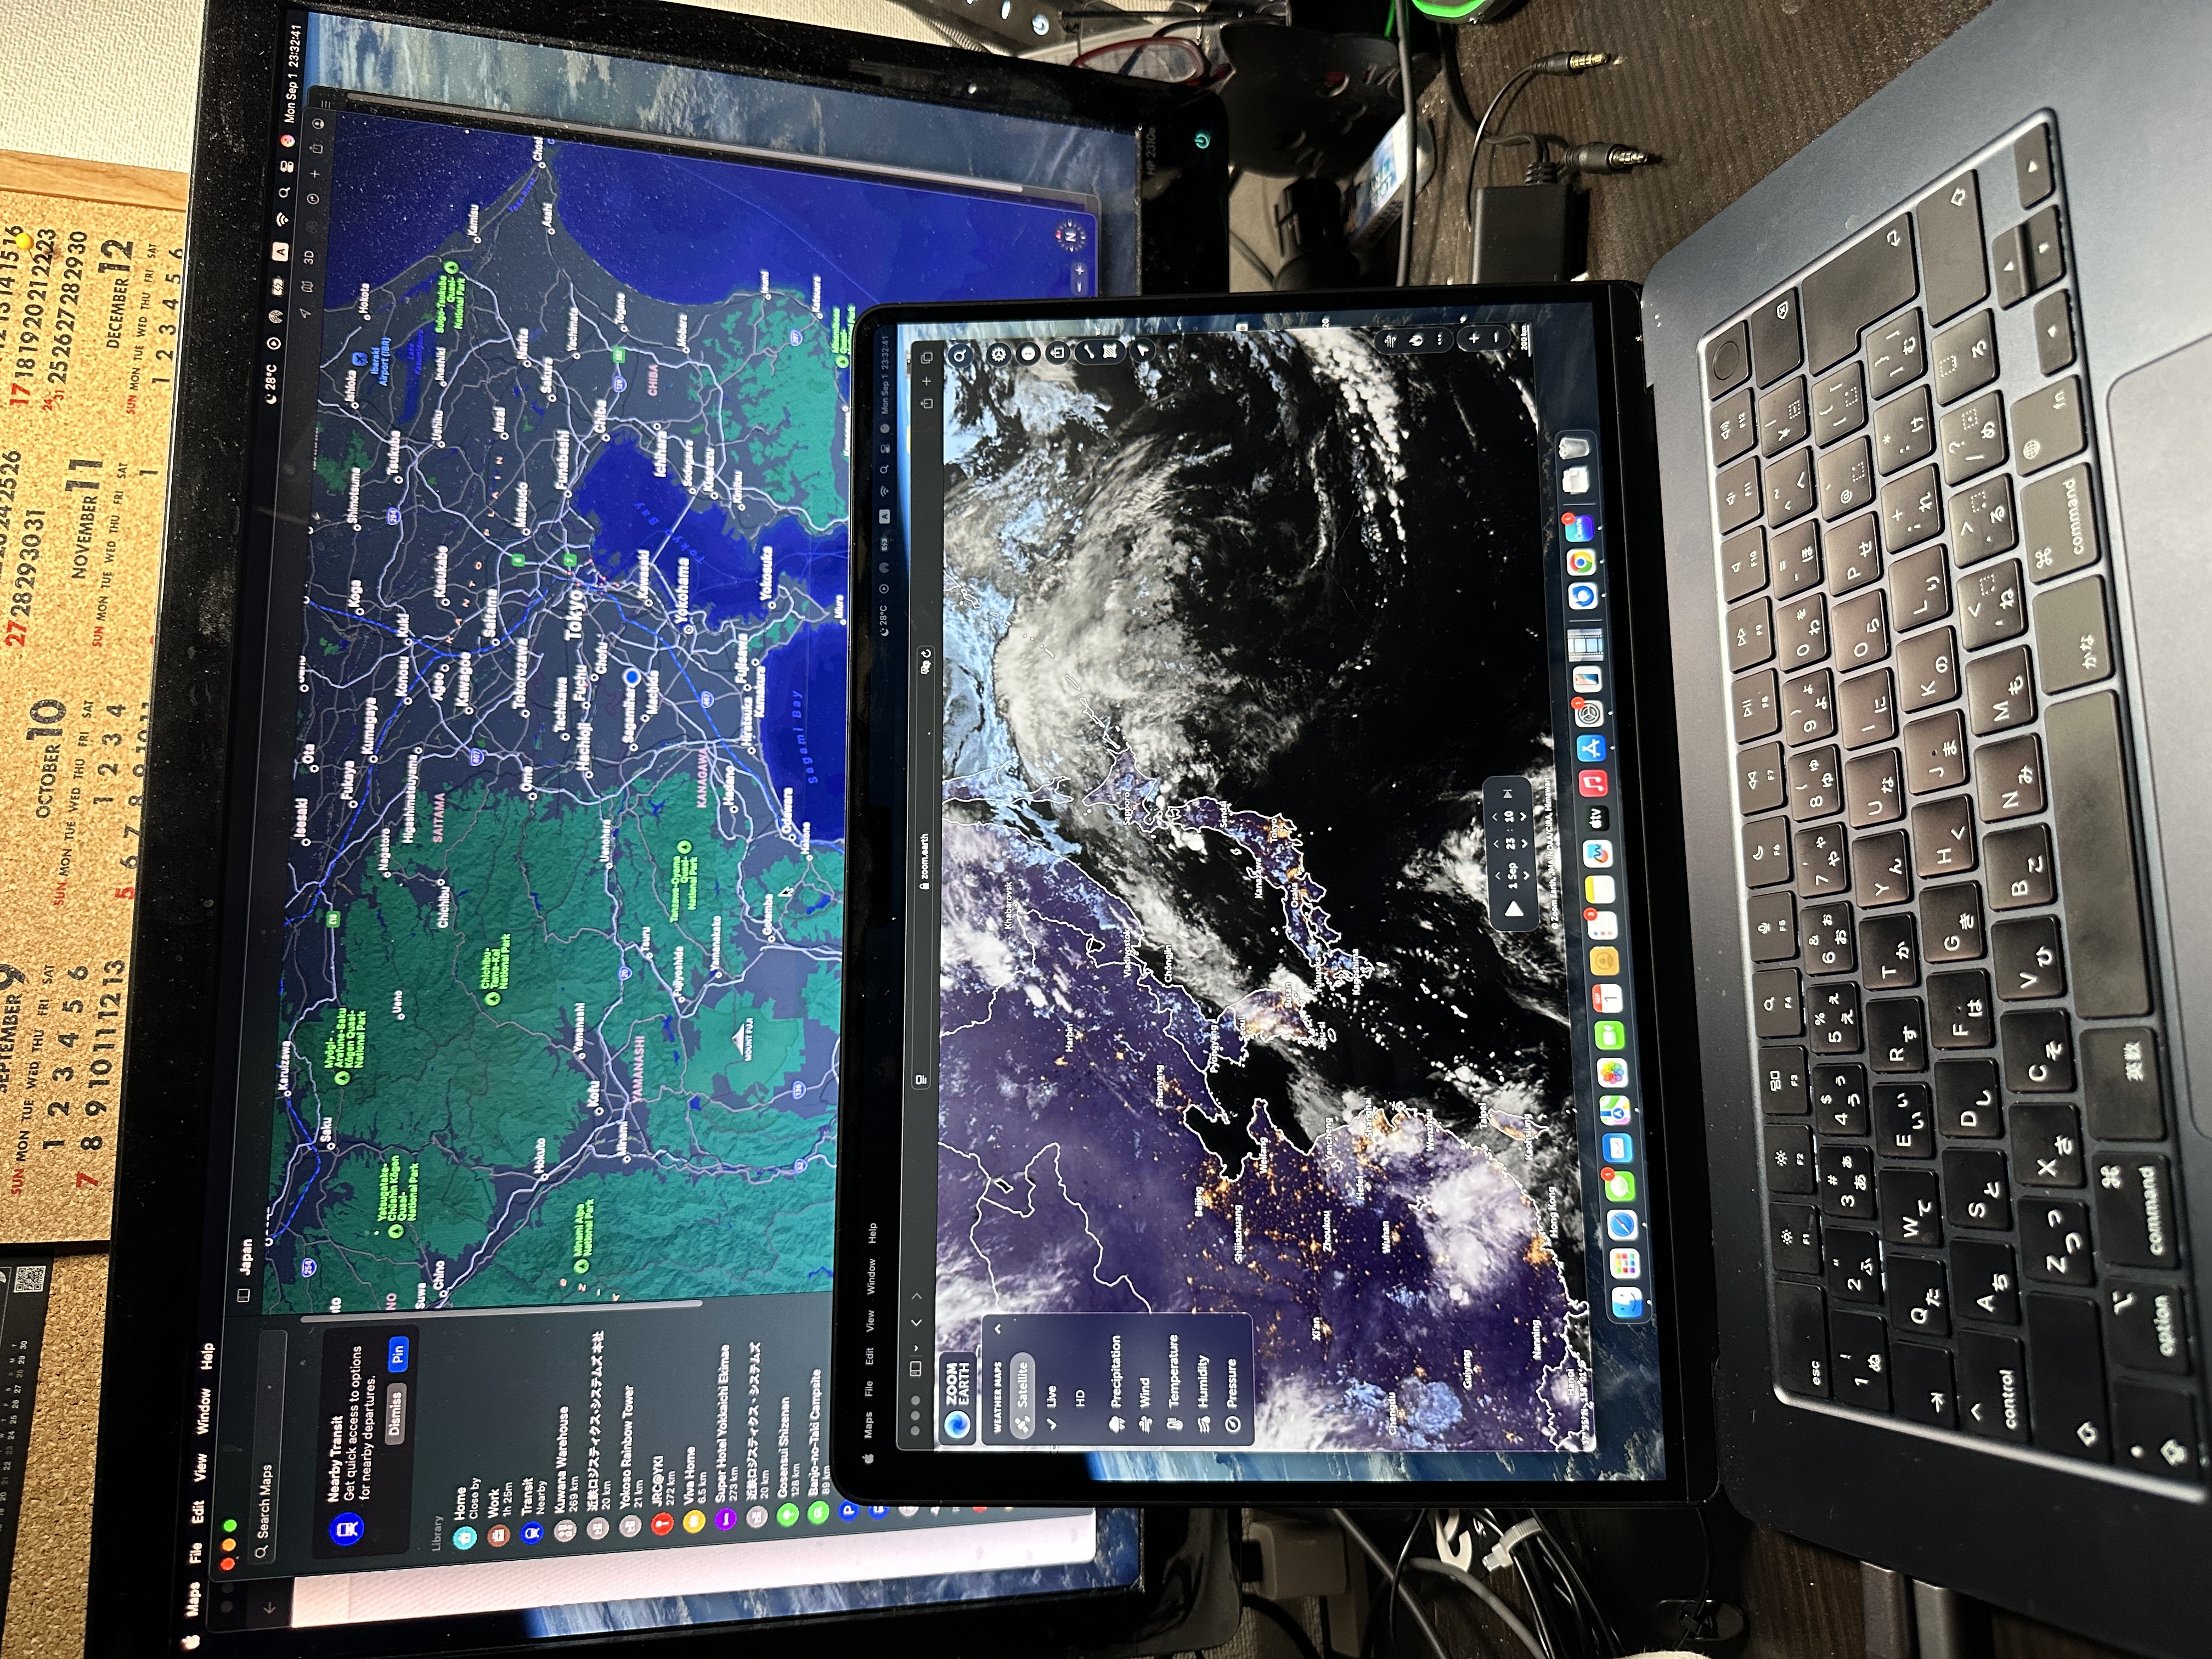This screenshot has height=1659, width=2212.
Task: Step the date down in time control
Action: [1526, 874]
